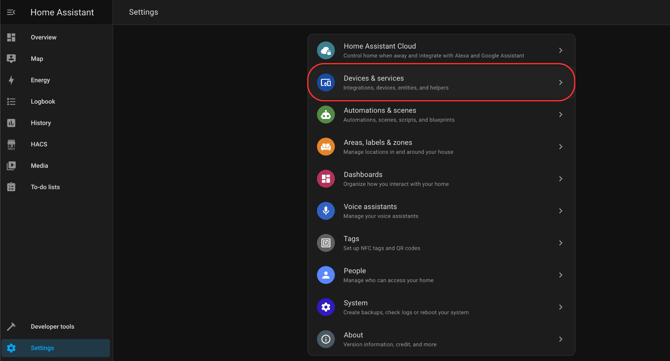Click 'Manage your voice assistants' text
This screenshot has width=670, height=361.
click(381, 216)
